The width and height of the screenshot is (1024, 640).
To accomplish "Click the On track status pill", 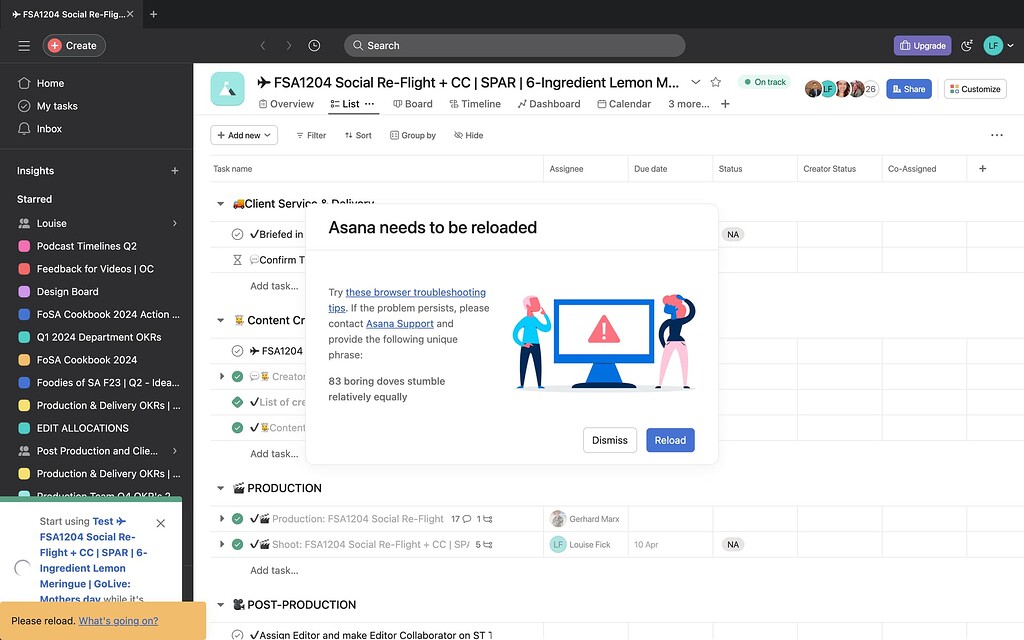I will click(x=764, y=82).
